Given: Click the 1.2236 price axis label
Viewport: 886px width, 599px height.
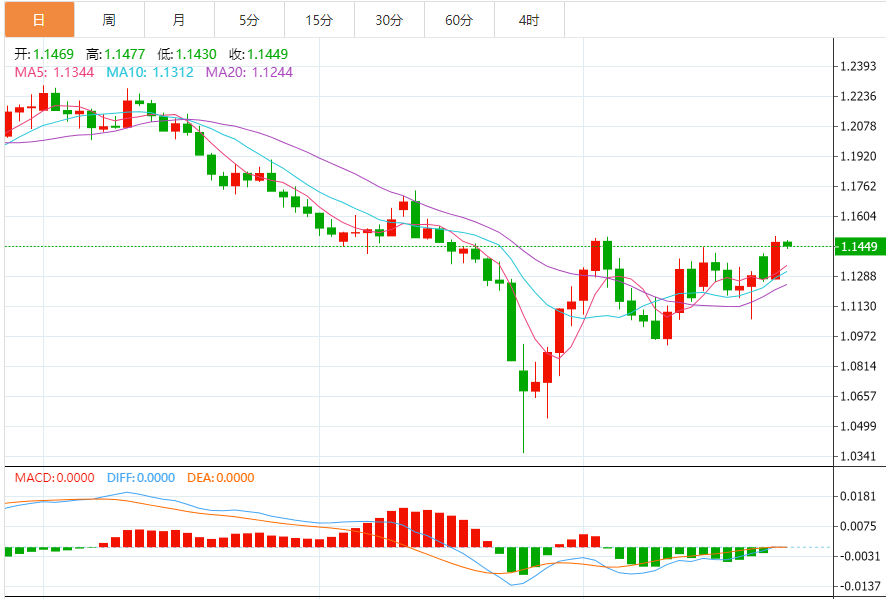Looking at the screenshot, I should [x=858, y=97].
